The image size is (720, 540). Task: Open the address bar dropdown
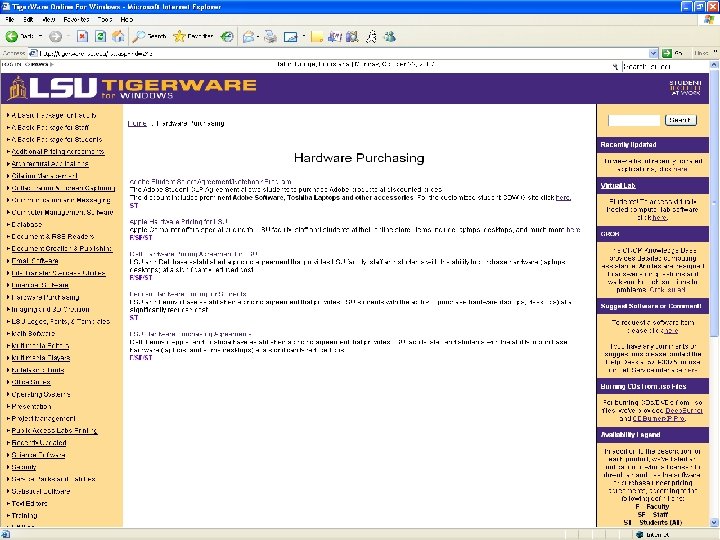click(653, 53)
